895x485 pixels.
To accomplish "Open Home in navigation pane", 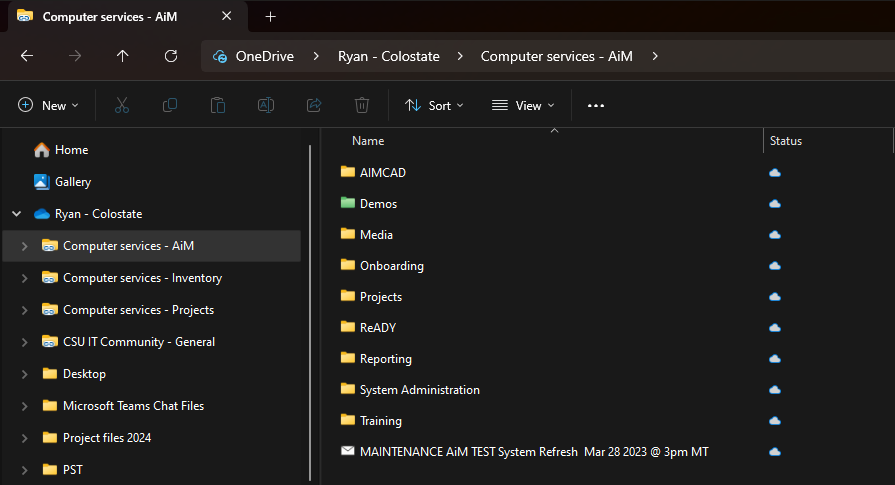I will 71,150.
